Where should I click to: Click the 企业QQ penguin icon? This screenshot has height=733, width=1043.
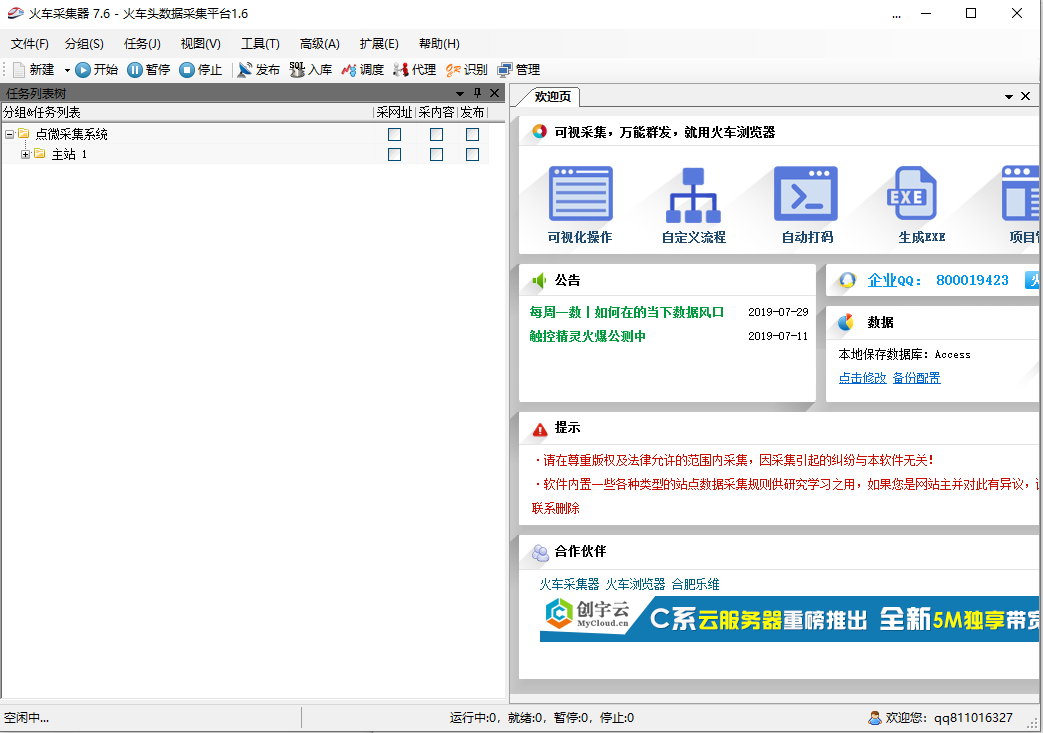(847, 280)
